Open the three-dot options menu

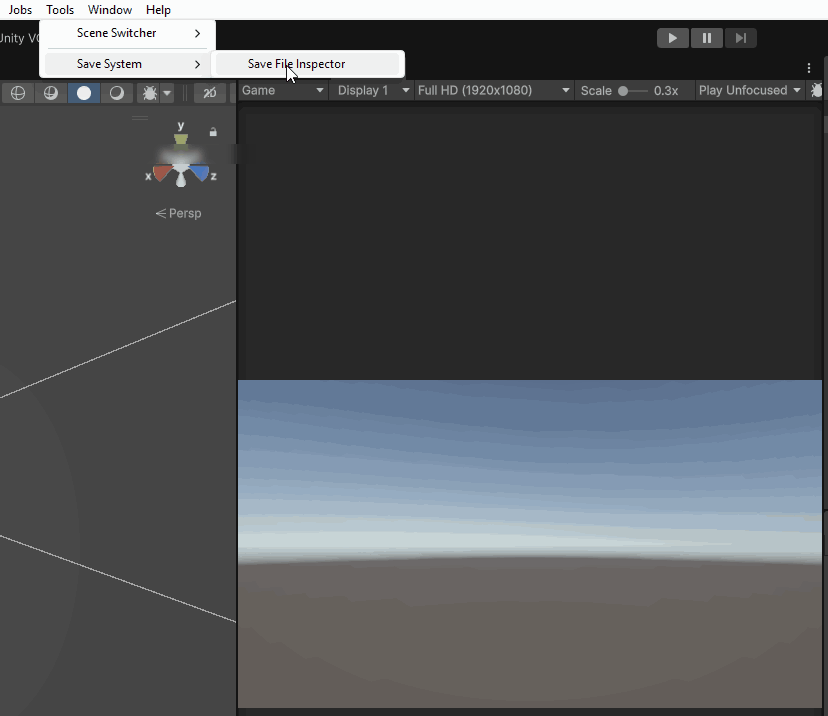[x=808, y=68]
